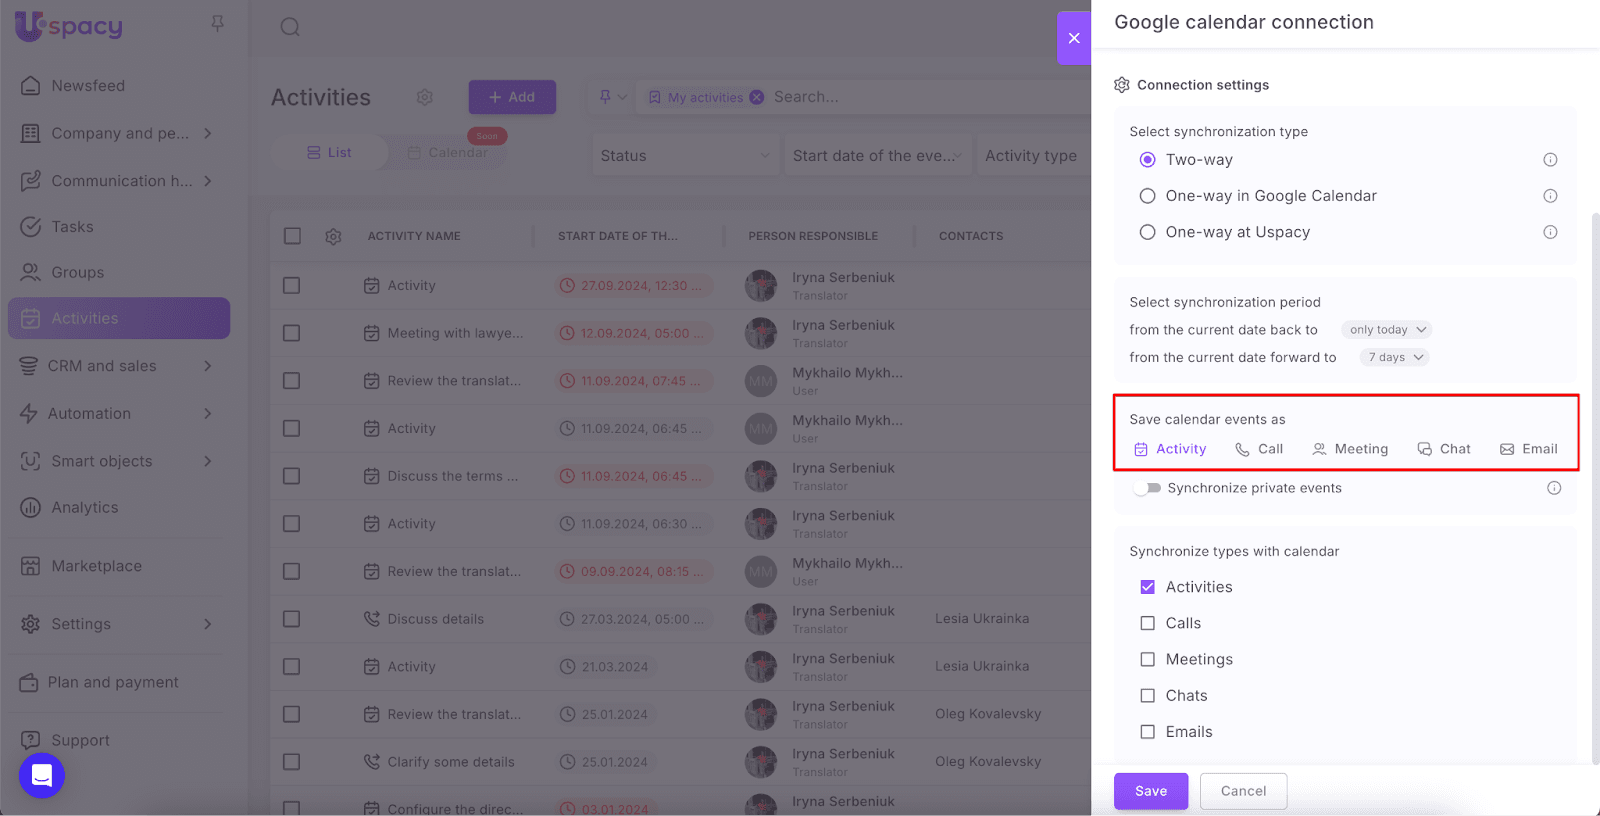
Task: Click info icon next to Two-way option
Action: point(1550,160)
